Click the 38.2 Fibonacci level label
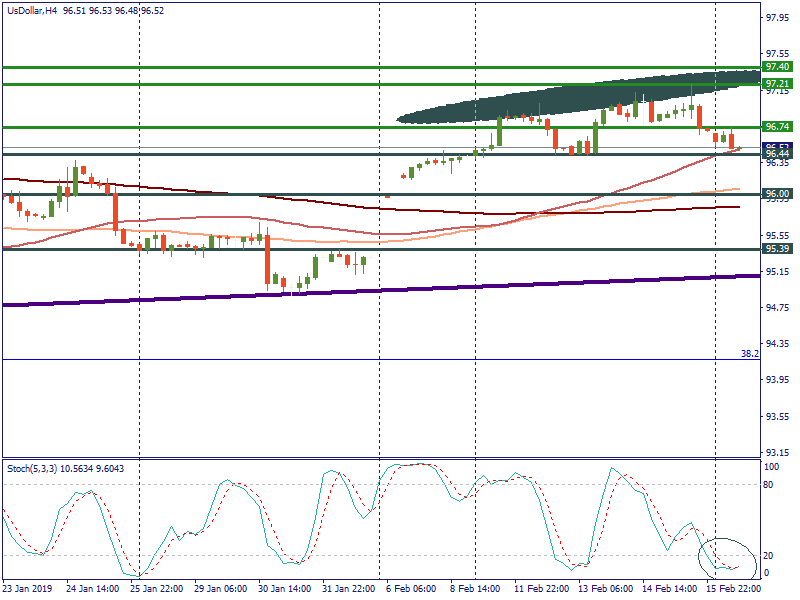The height and width of the screenshot is (600, 800). pos(749,353)
